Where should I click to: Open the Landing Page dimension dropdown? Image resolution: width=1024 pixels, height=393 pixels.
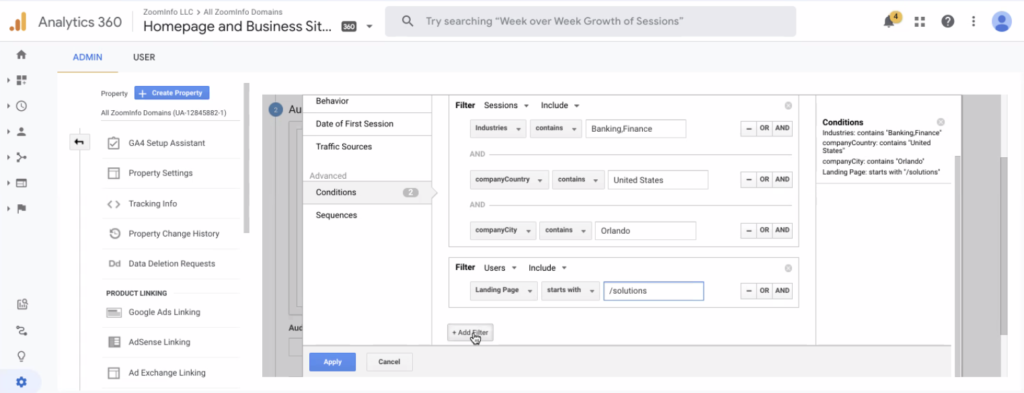[x=504, y=291]
